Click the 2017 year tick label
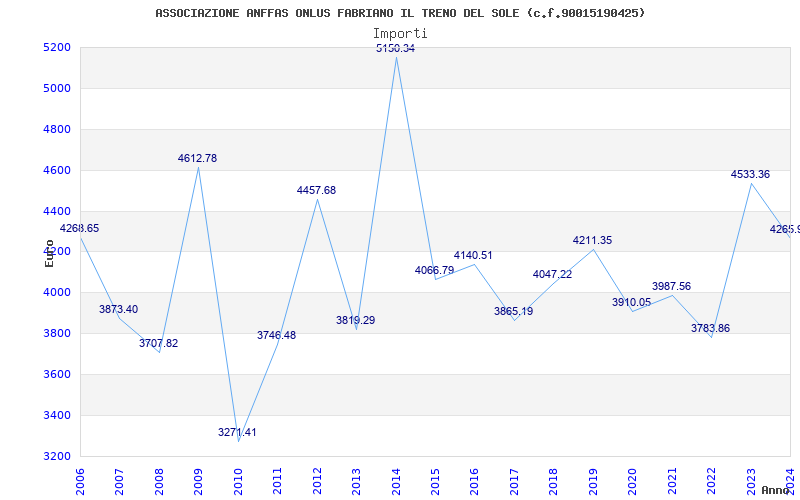 (515, 482)
